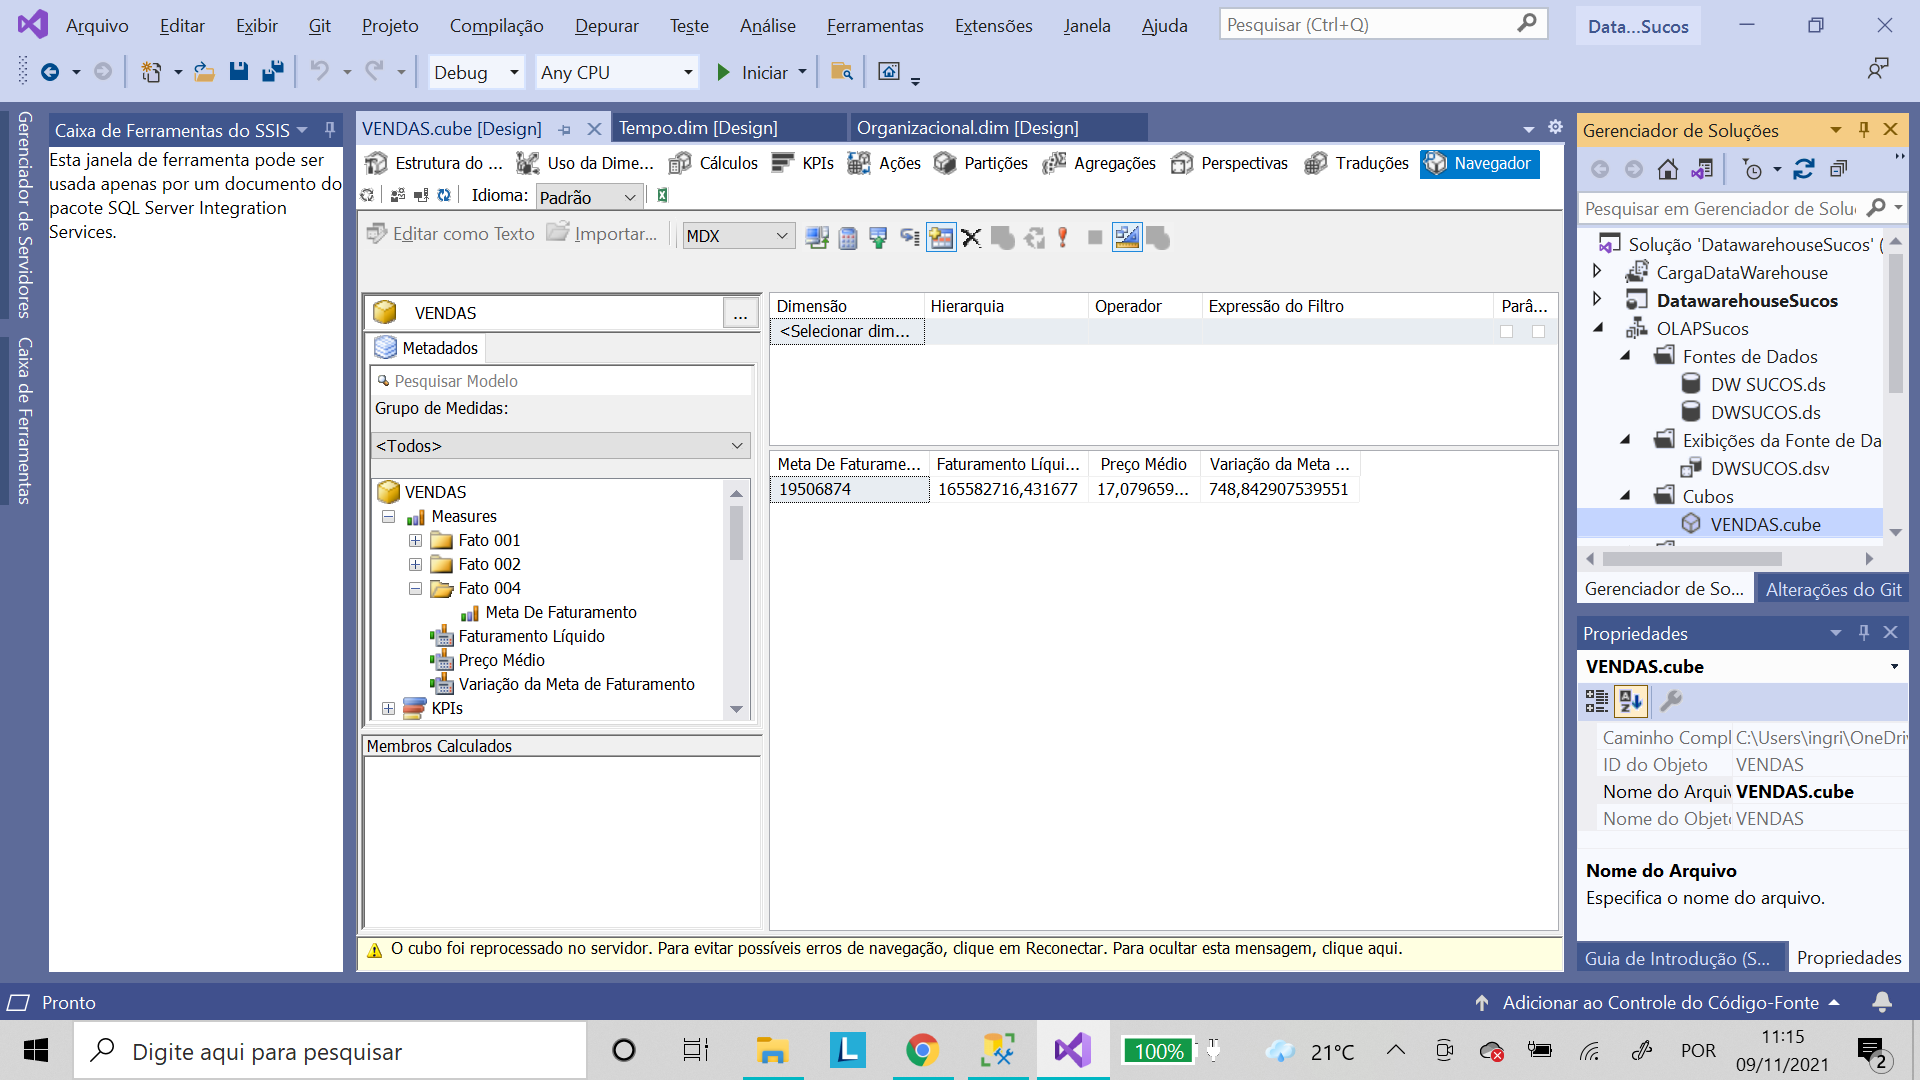The height and width of the screenshot is (1080, 1920).
Task: Select <Selecionar dim...> in the filter grid
Action: 847,332
